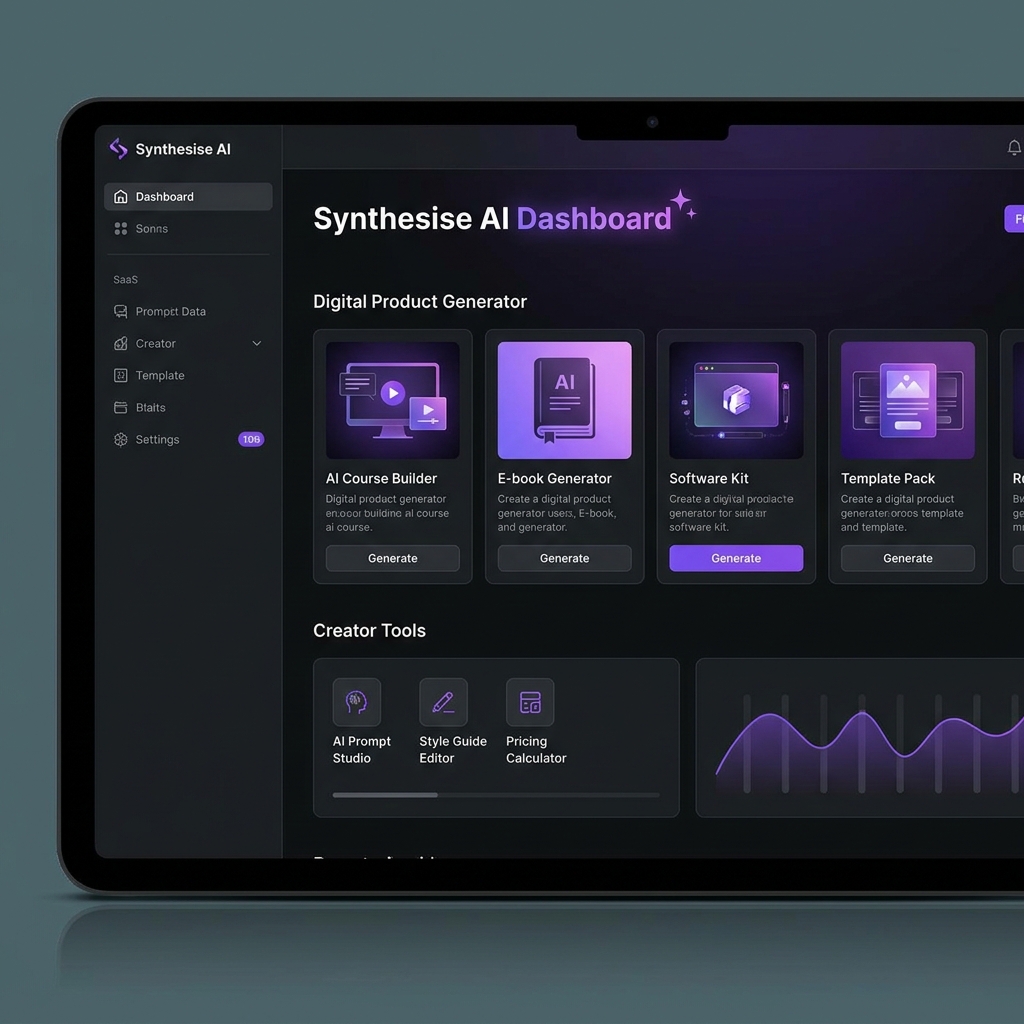Click the Template icon in sidebar

point(121,376)
